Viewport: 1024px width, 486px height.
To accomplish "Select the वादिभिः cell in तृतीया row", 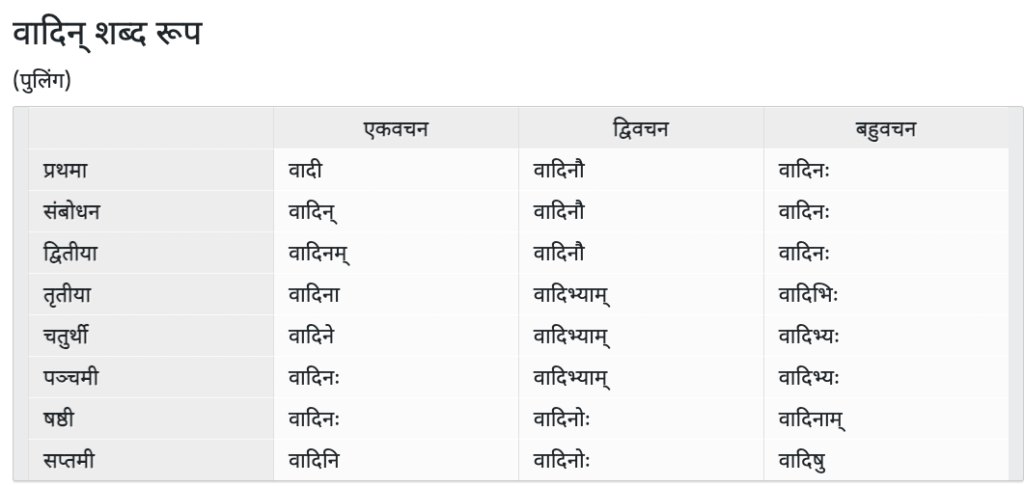I will tap(810, 295).
